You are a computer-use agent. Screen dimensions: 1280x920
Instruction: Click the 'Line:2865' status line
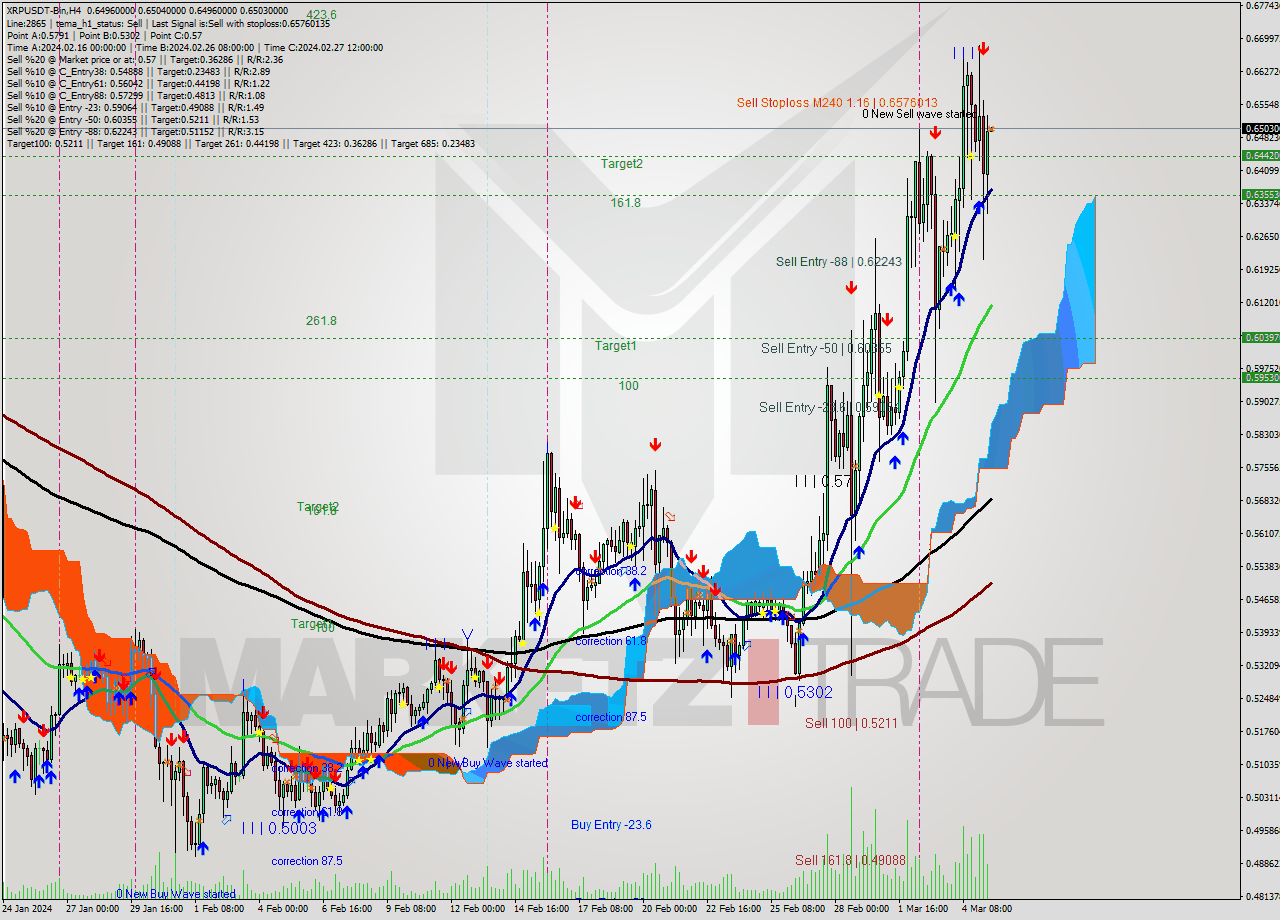coord(167,22)
